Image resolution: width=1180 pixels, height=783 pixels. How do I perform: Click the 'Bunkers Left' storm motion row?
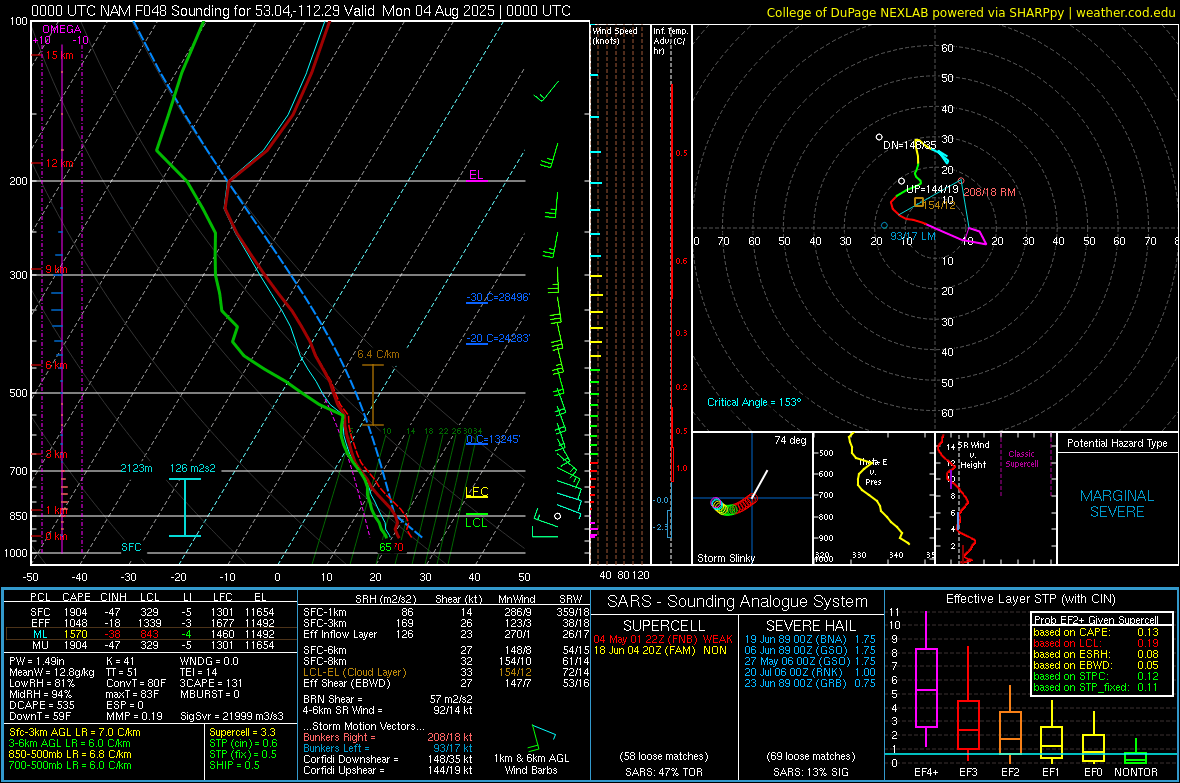(x=388, y=748)
